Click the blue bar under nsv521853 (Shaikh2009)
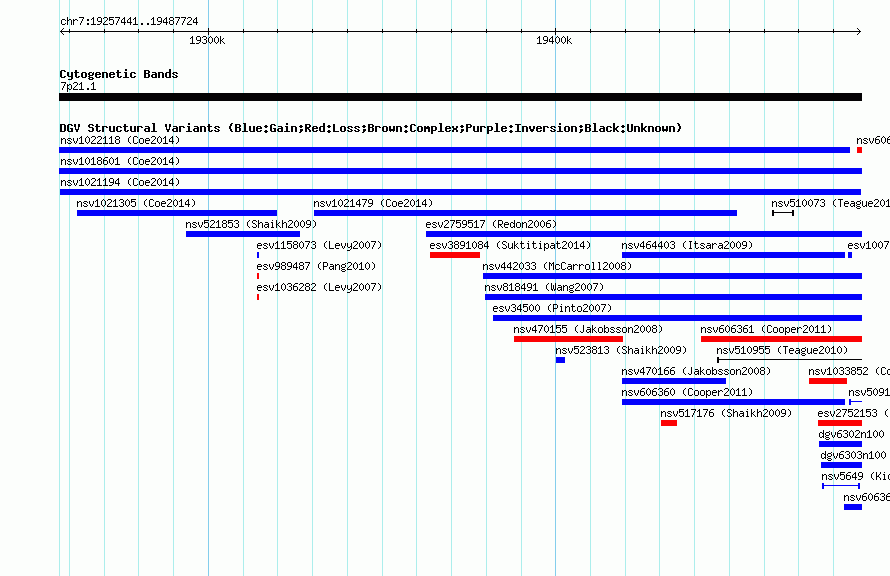 pos(243,234)
